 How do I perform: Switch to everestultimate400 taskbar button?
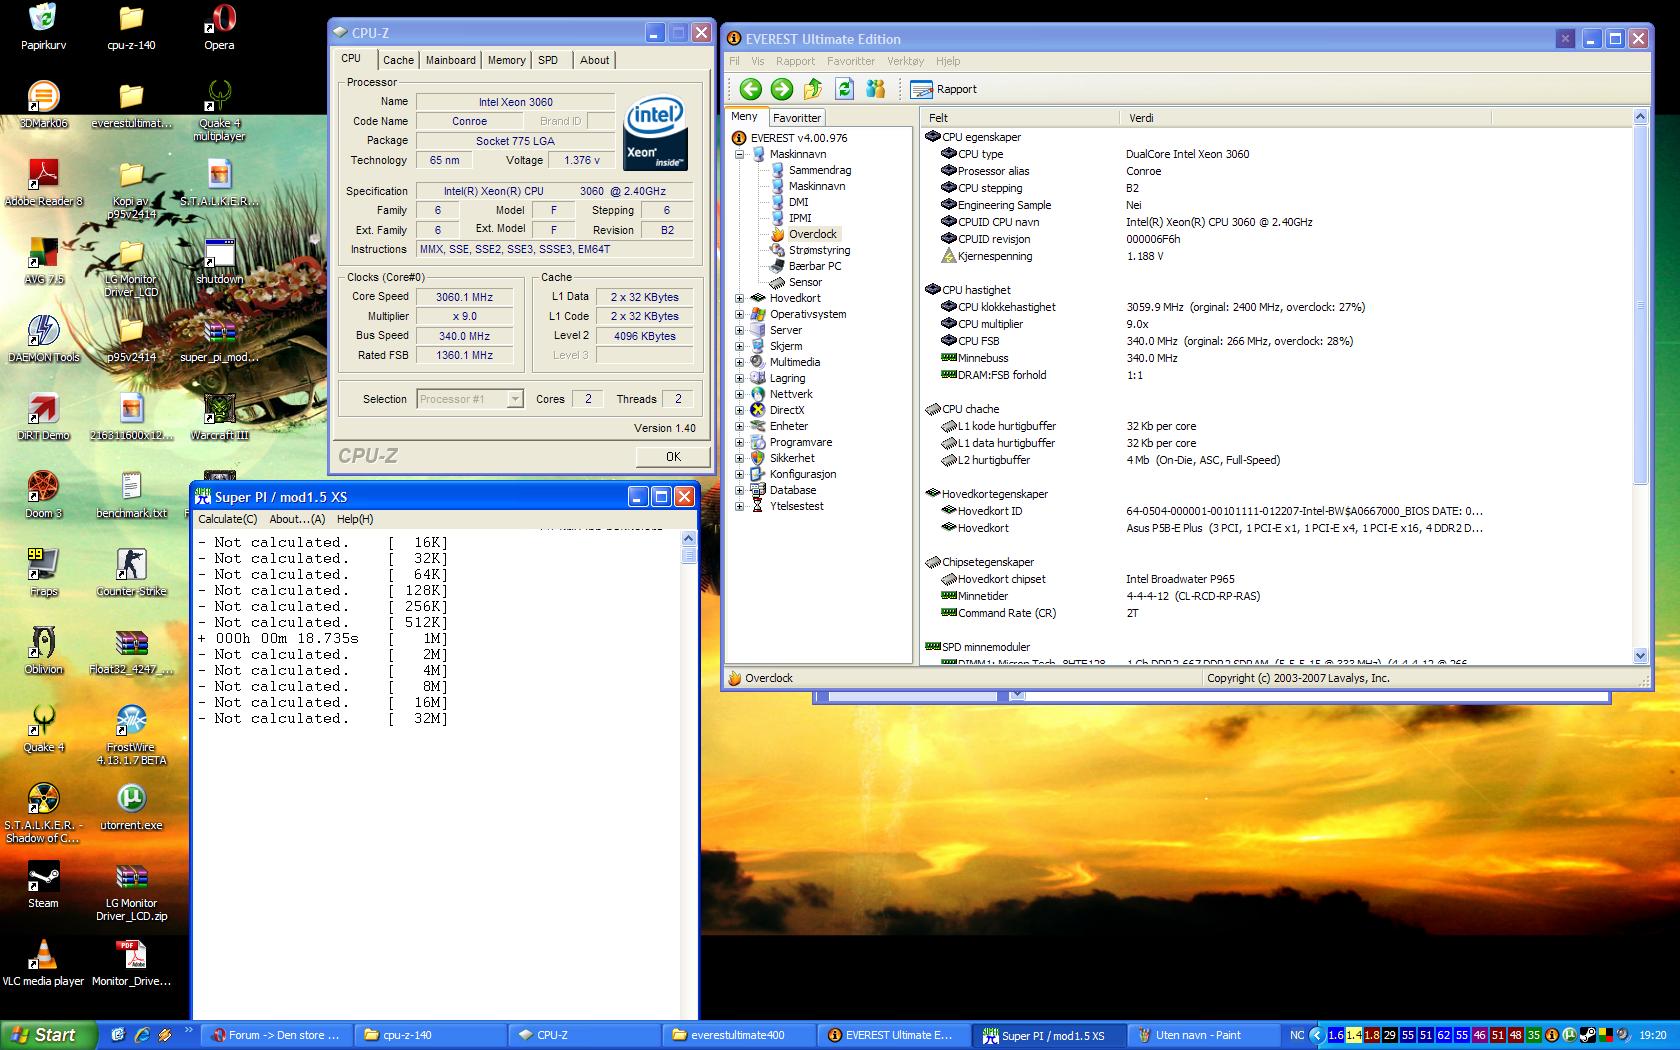click(x=737, y=1035)
